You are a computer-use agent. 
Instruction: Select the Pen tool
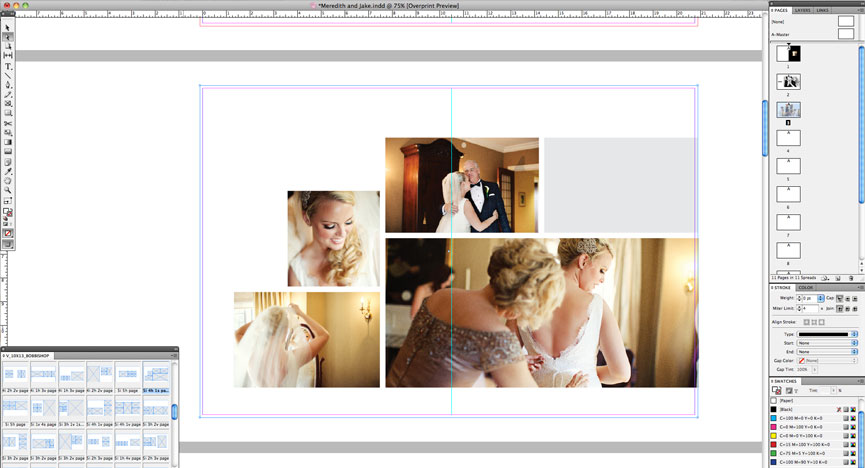pyautogui.click(x=8, y=85)
